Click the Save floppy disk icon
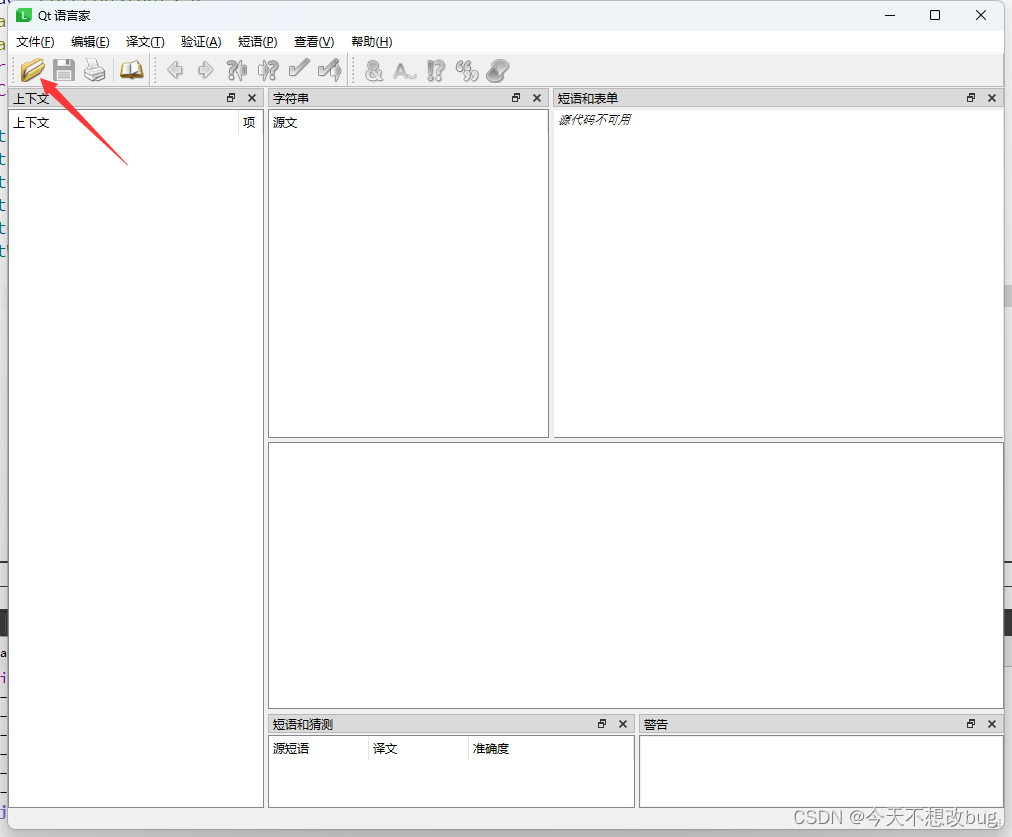 point(64,70)
